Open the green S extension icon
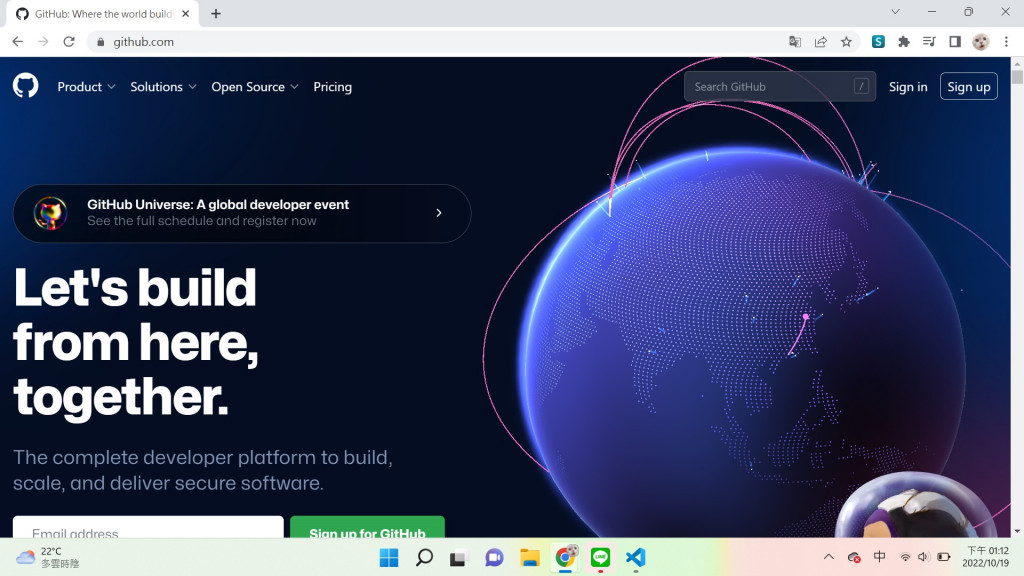The width and height of the screenshot is (1024, 576). [878, 42]
